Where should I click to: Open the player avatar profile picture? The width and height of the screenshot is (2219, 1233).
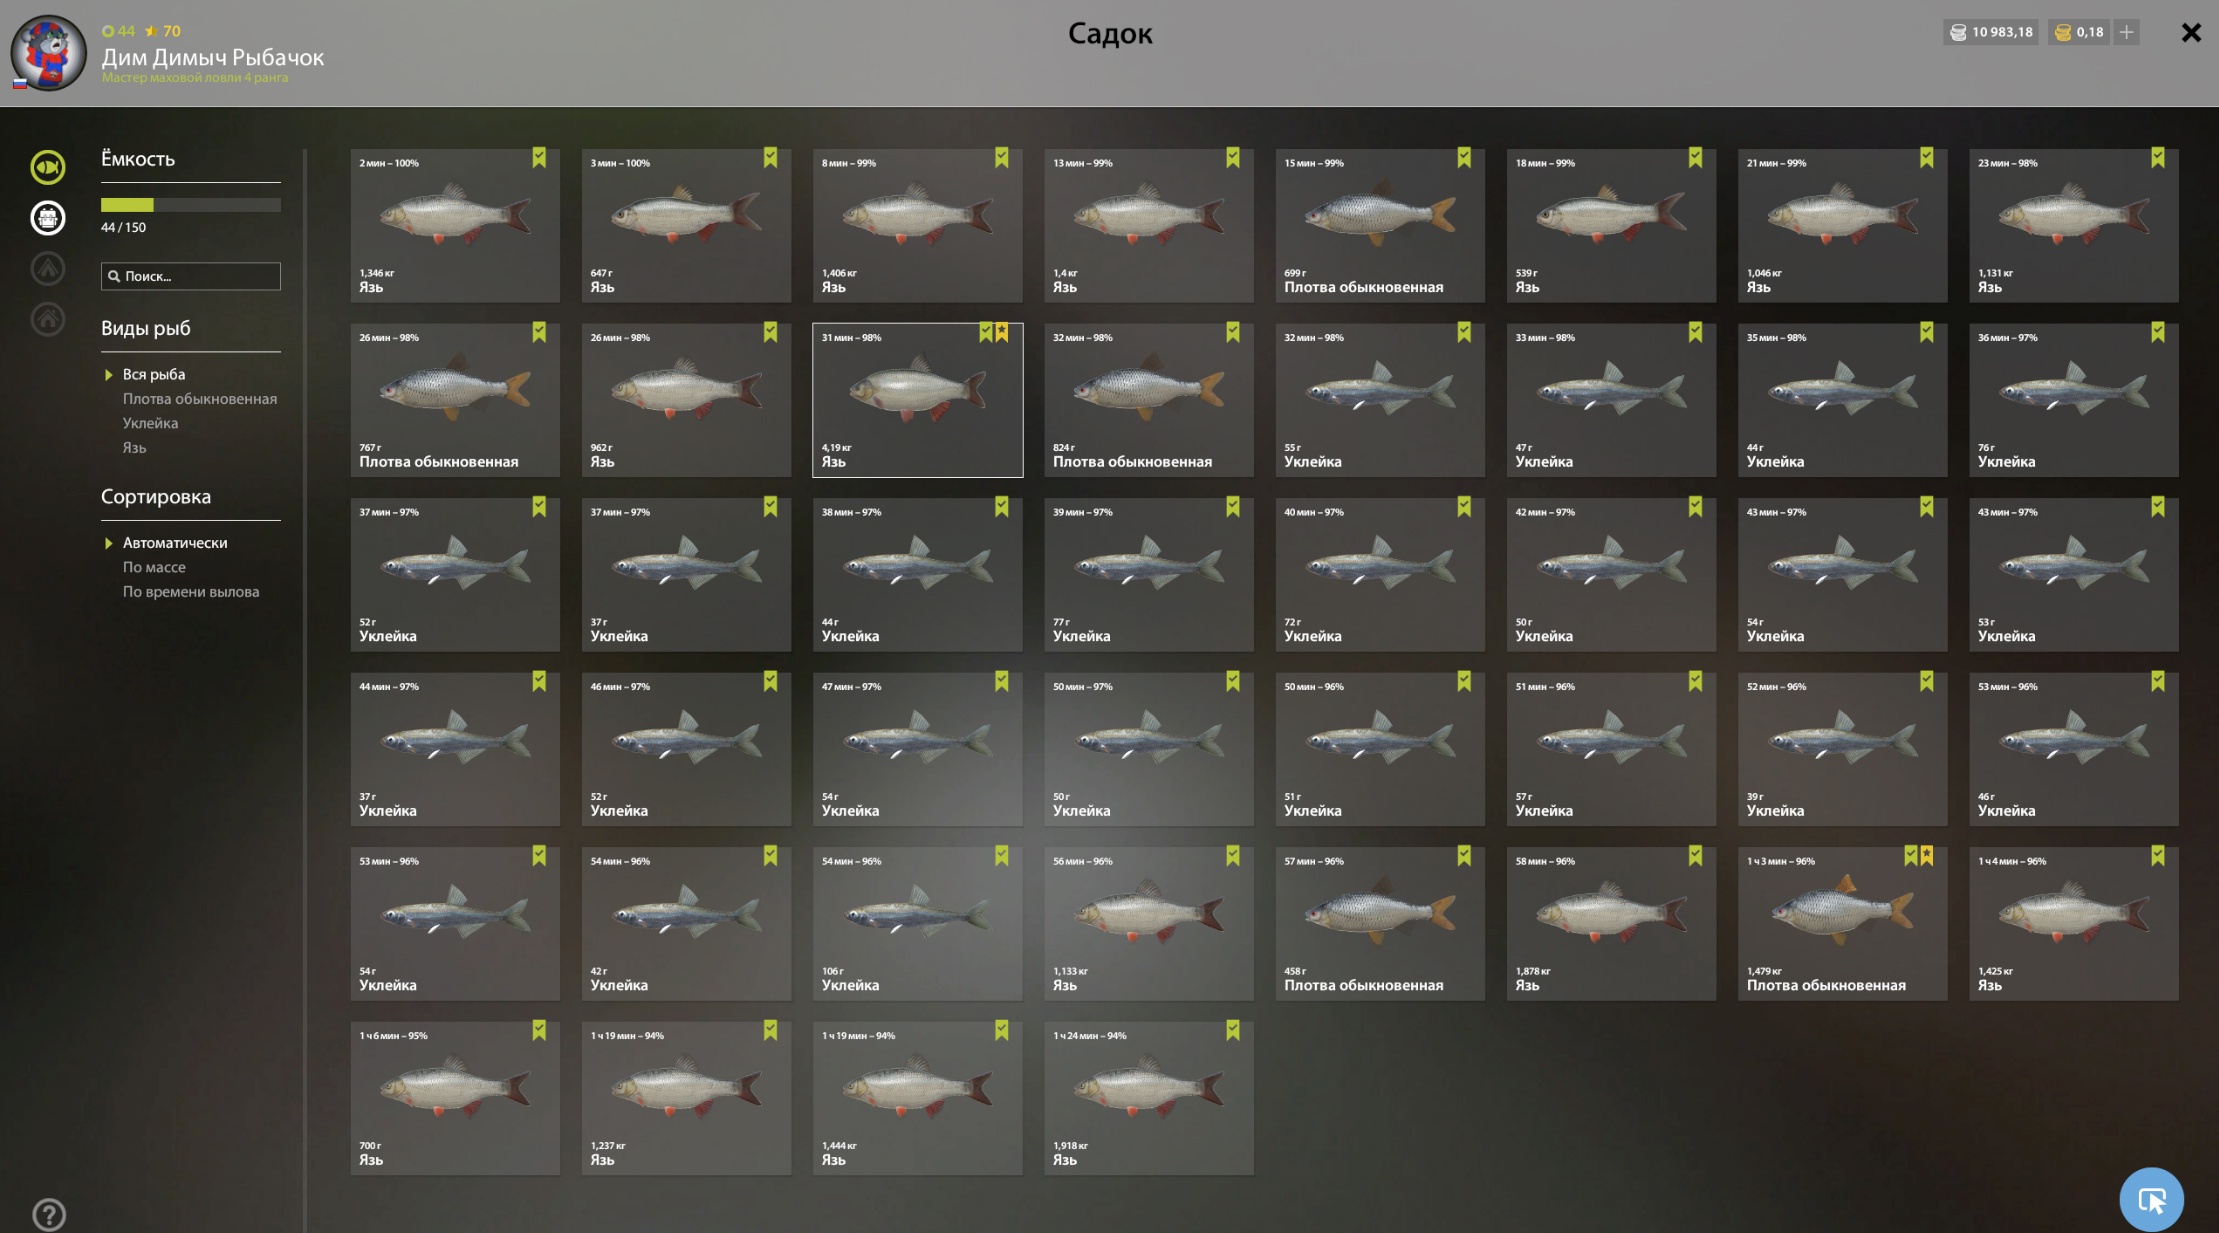(x=48, y=53)
